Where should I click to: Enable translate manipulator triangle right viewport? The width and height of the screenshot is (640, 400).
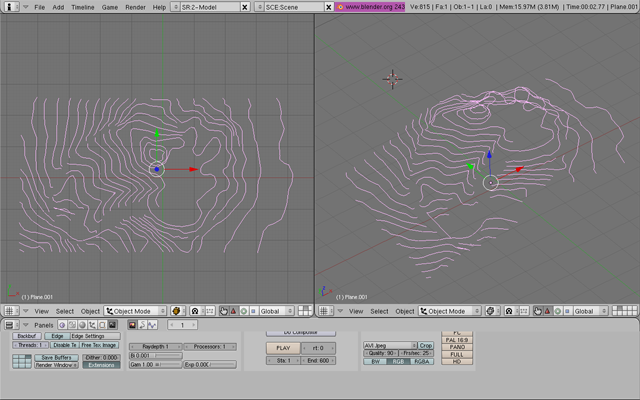point(548,311)
